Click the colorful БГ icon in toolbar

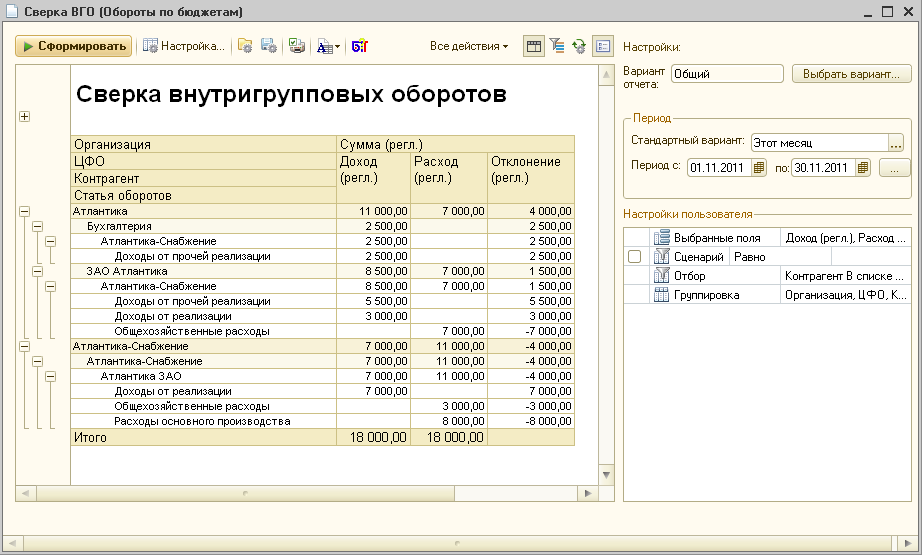[x=360, y=46]
